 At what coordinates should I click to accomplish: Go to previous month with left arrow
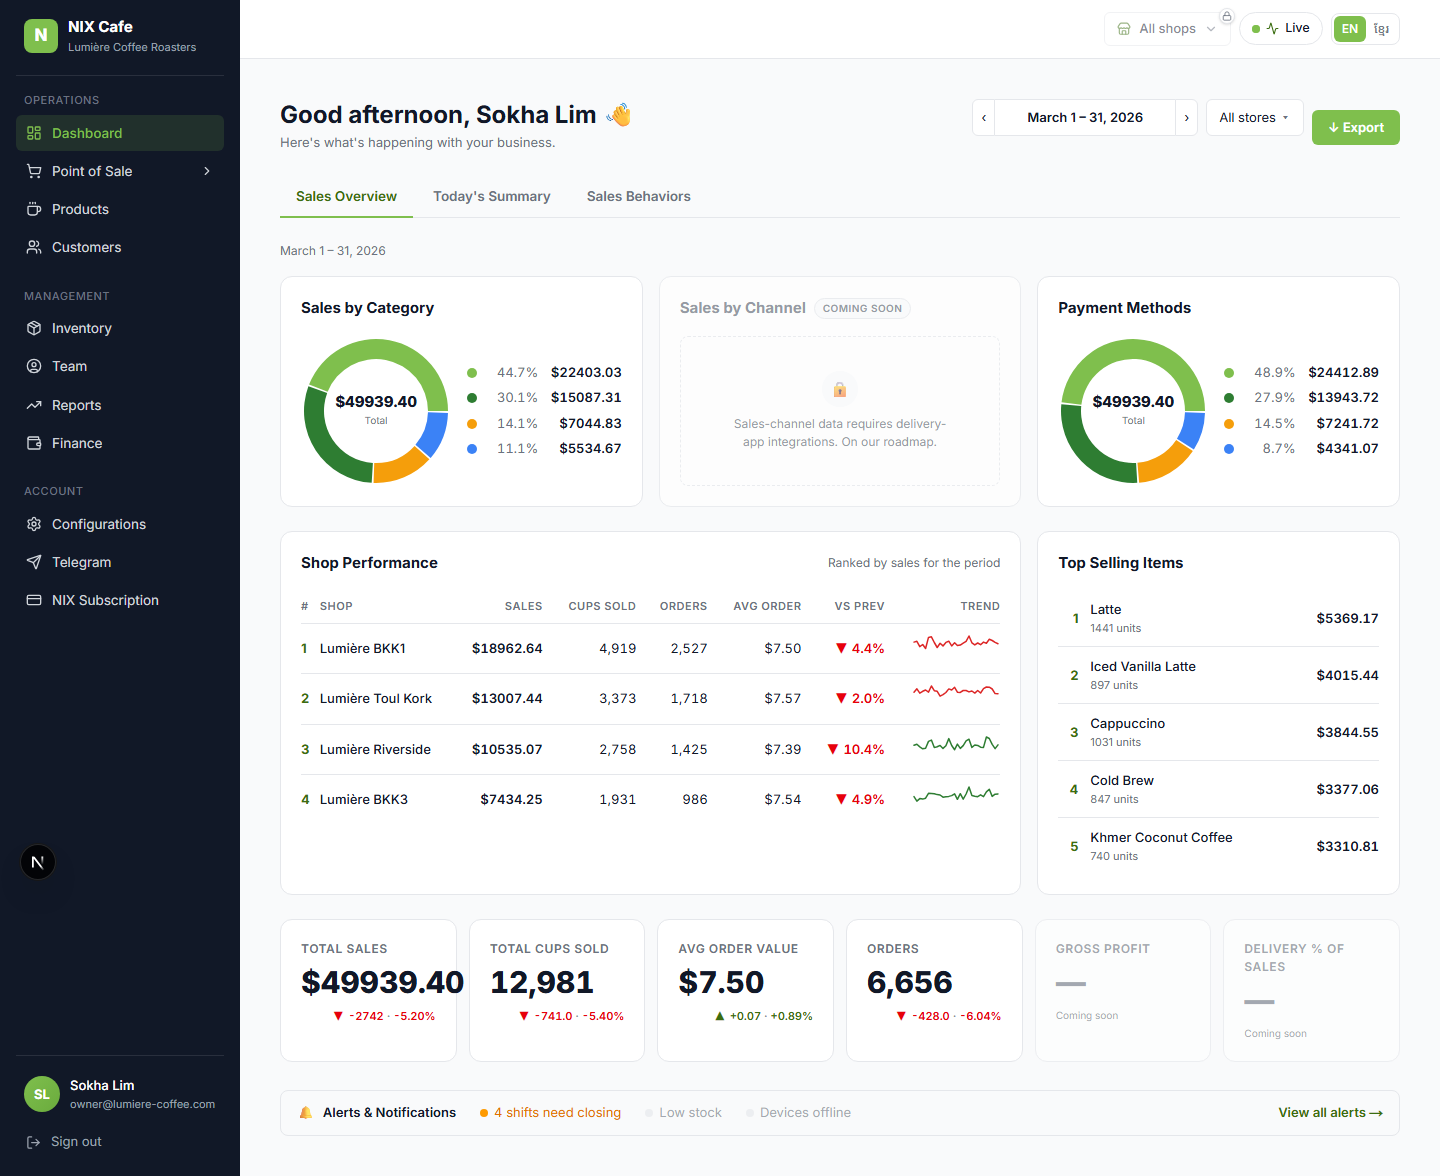tap(984, 118)
